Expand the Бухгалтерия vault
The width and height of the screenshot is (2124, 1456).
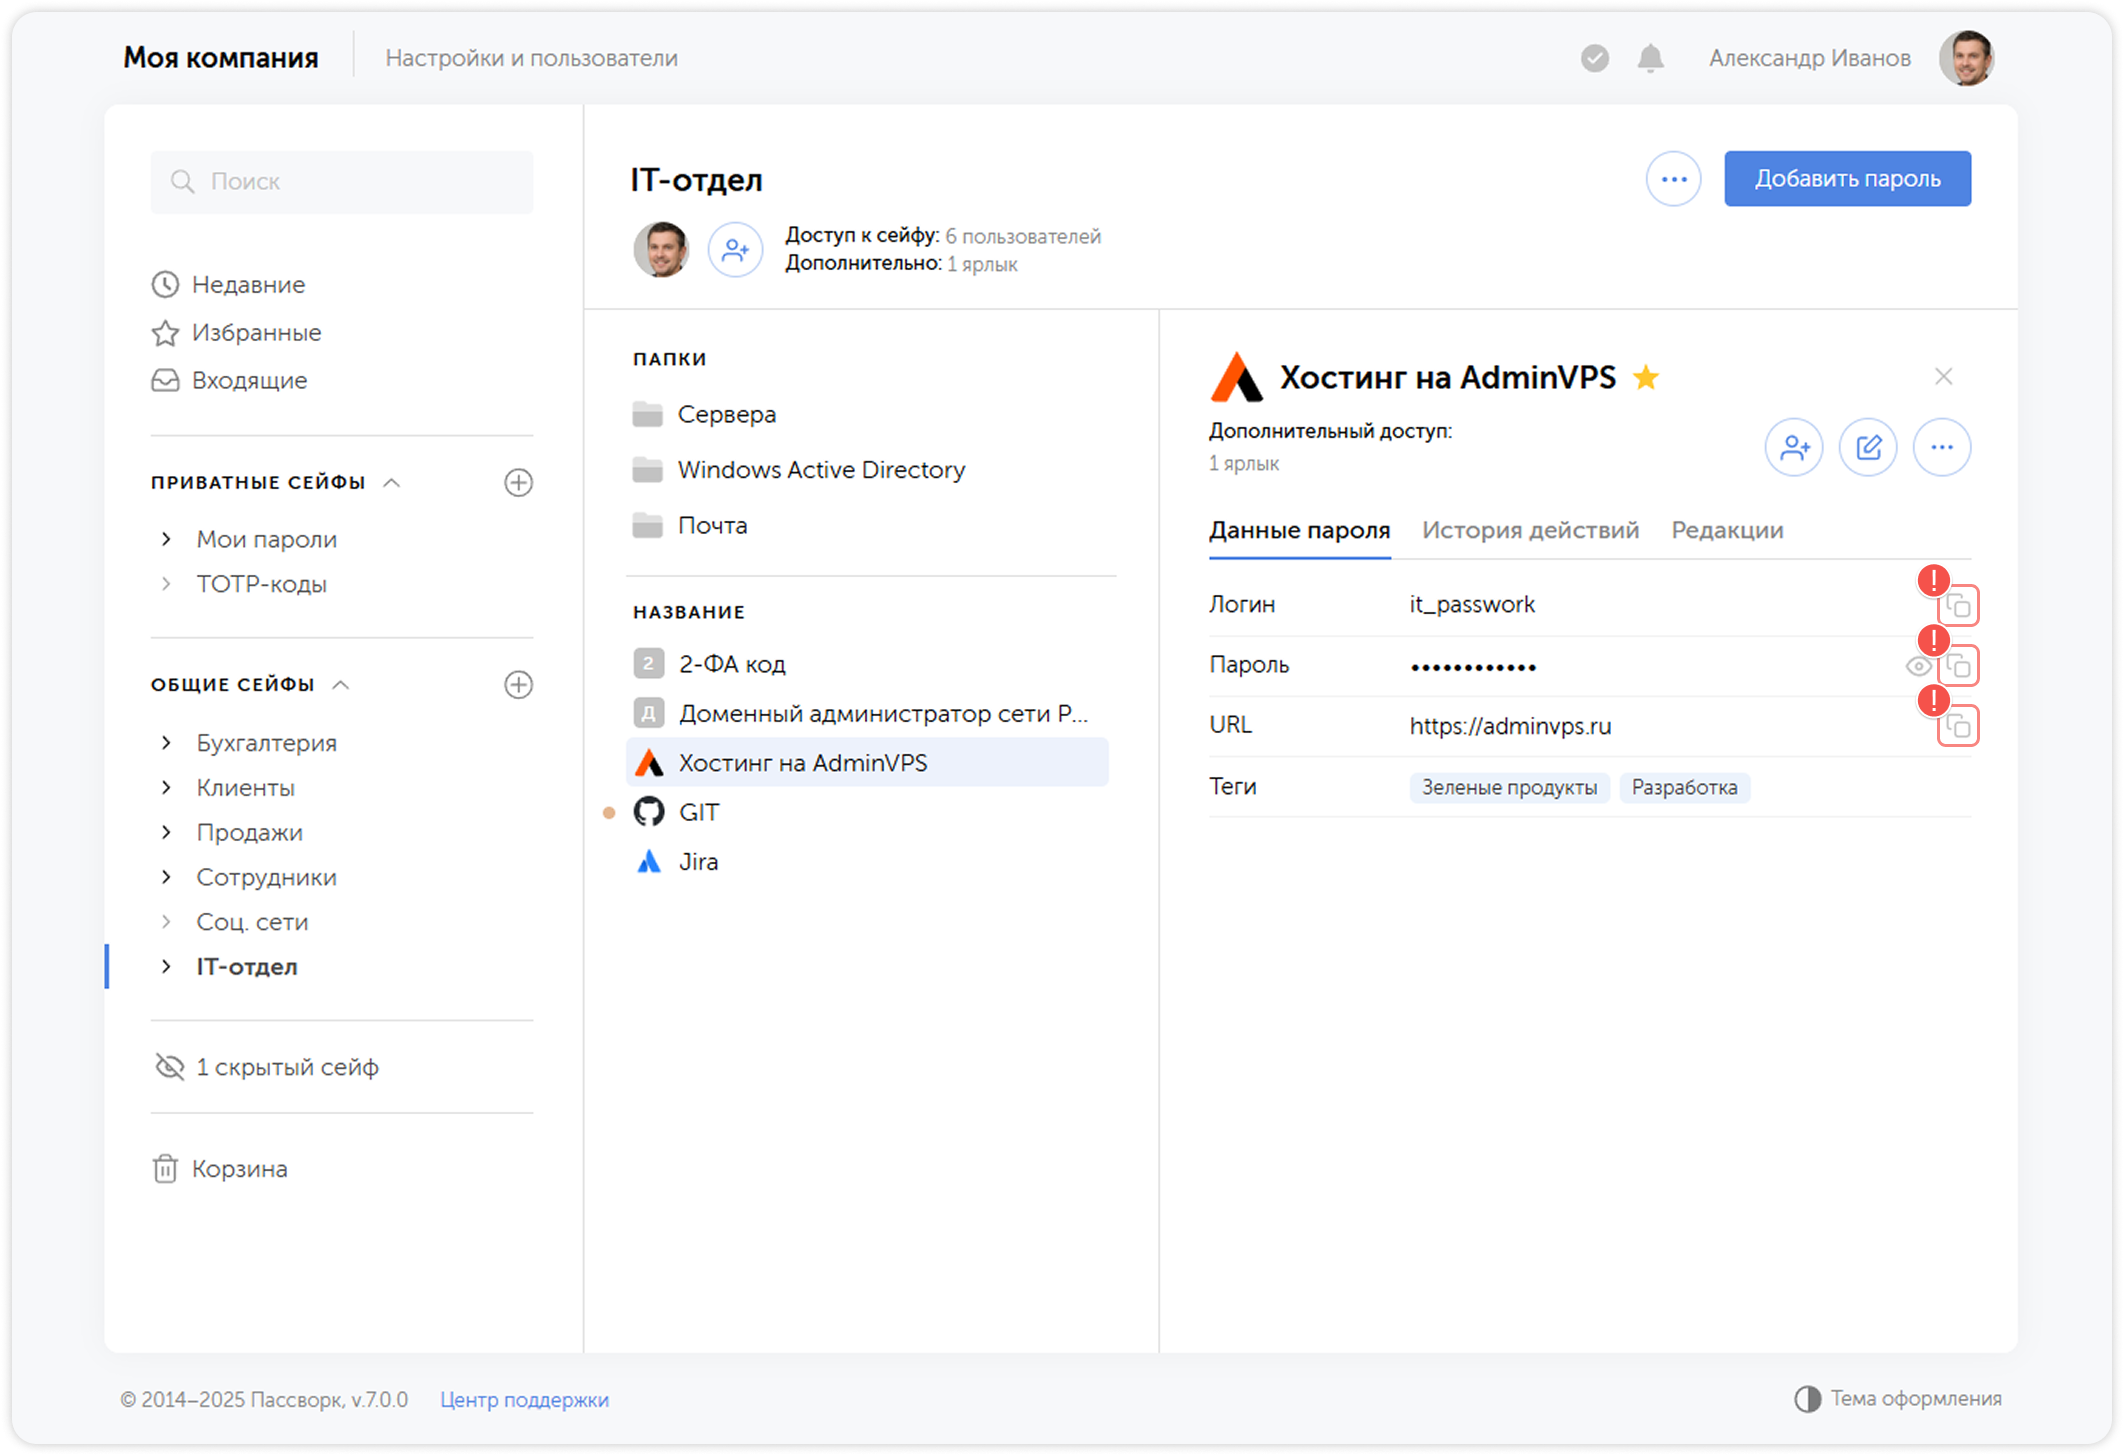pyautogui.click(x=166, y=742)
